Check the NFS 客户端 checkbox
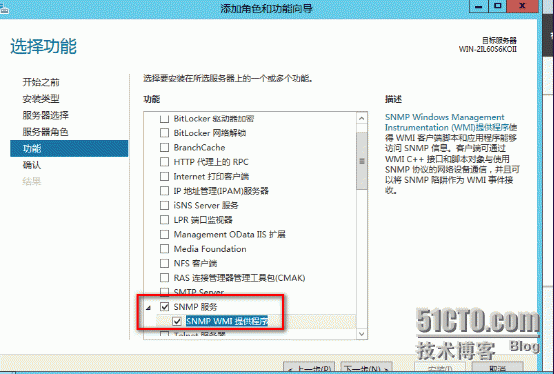Image resolution: width=554 pixels, height=374 pixels. 164,263
